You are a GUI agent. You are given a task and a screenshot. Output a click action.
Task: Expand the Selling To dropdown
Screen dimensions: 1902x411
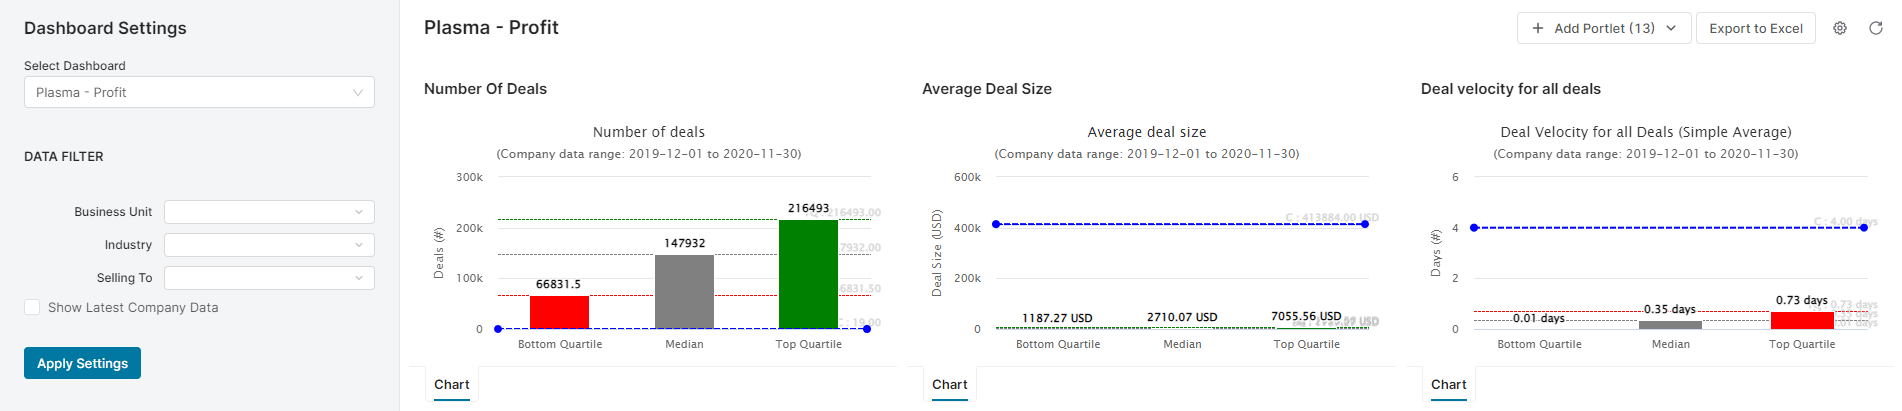pos(269,278)
